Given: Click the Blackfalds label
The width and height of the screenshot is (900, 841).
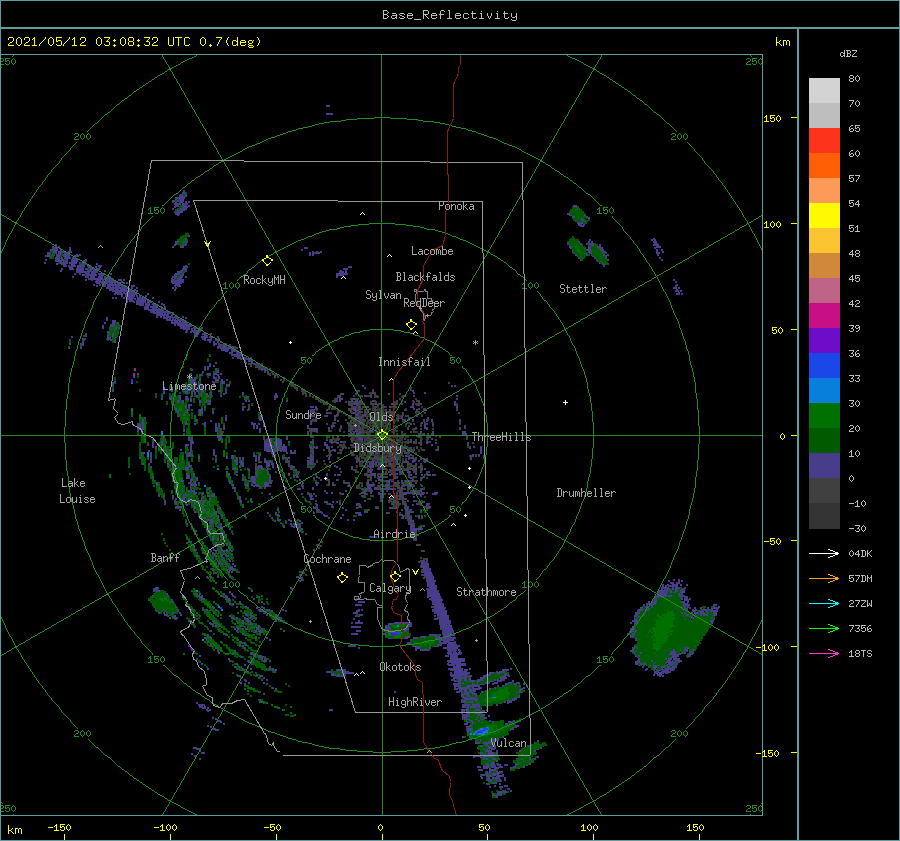Looking at the screenshot, I should [x=425, y=277].
